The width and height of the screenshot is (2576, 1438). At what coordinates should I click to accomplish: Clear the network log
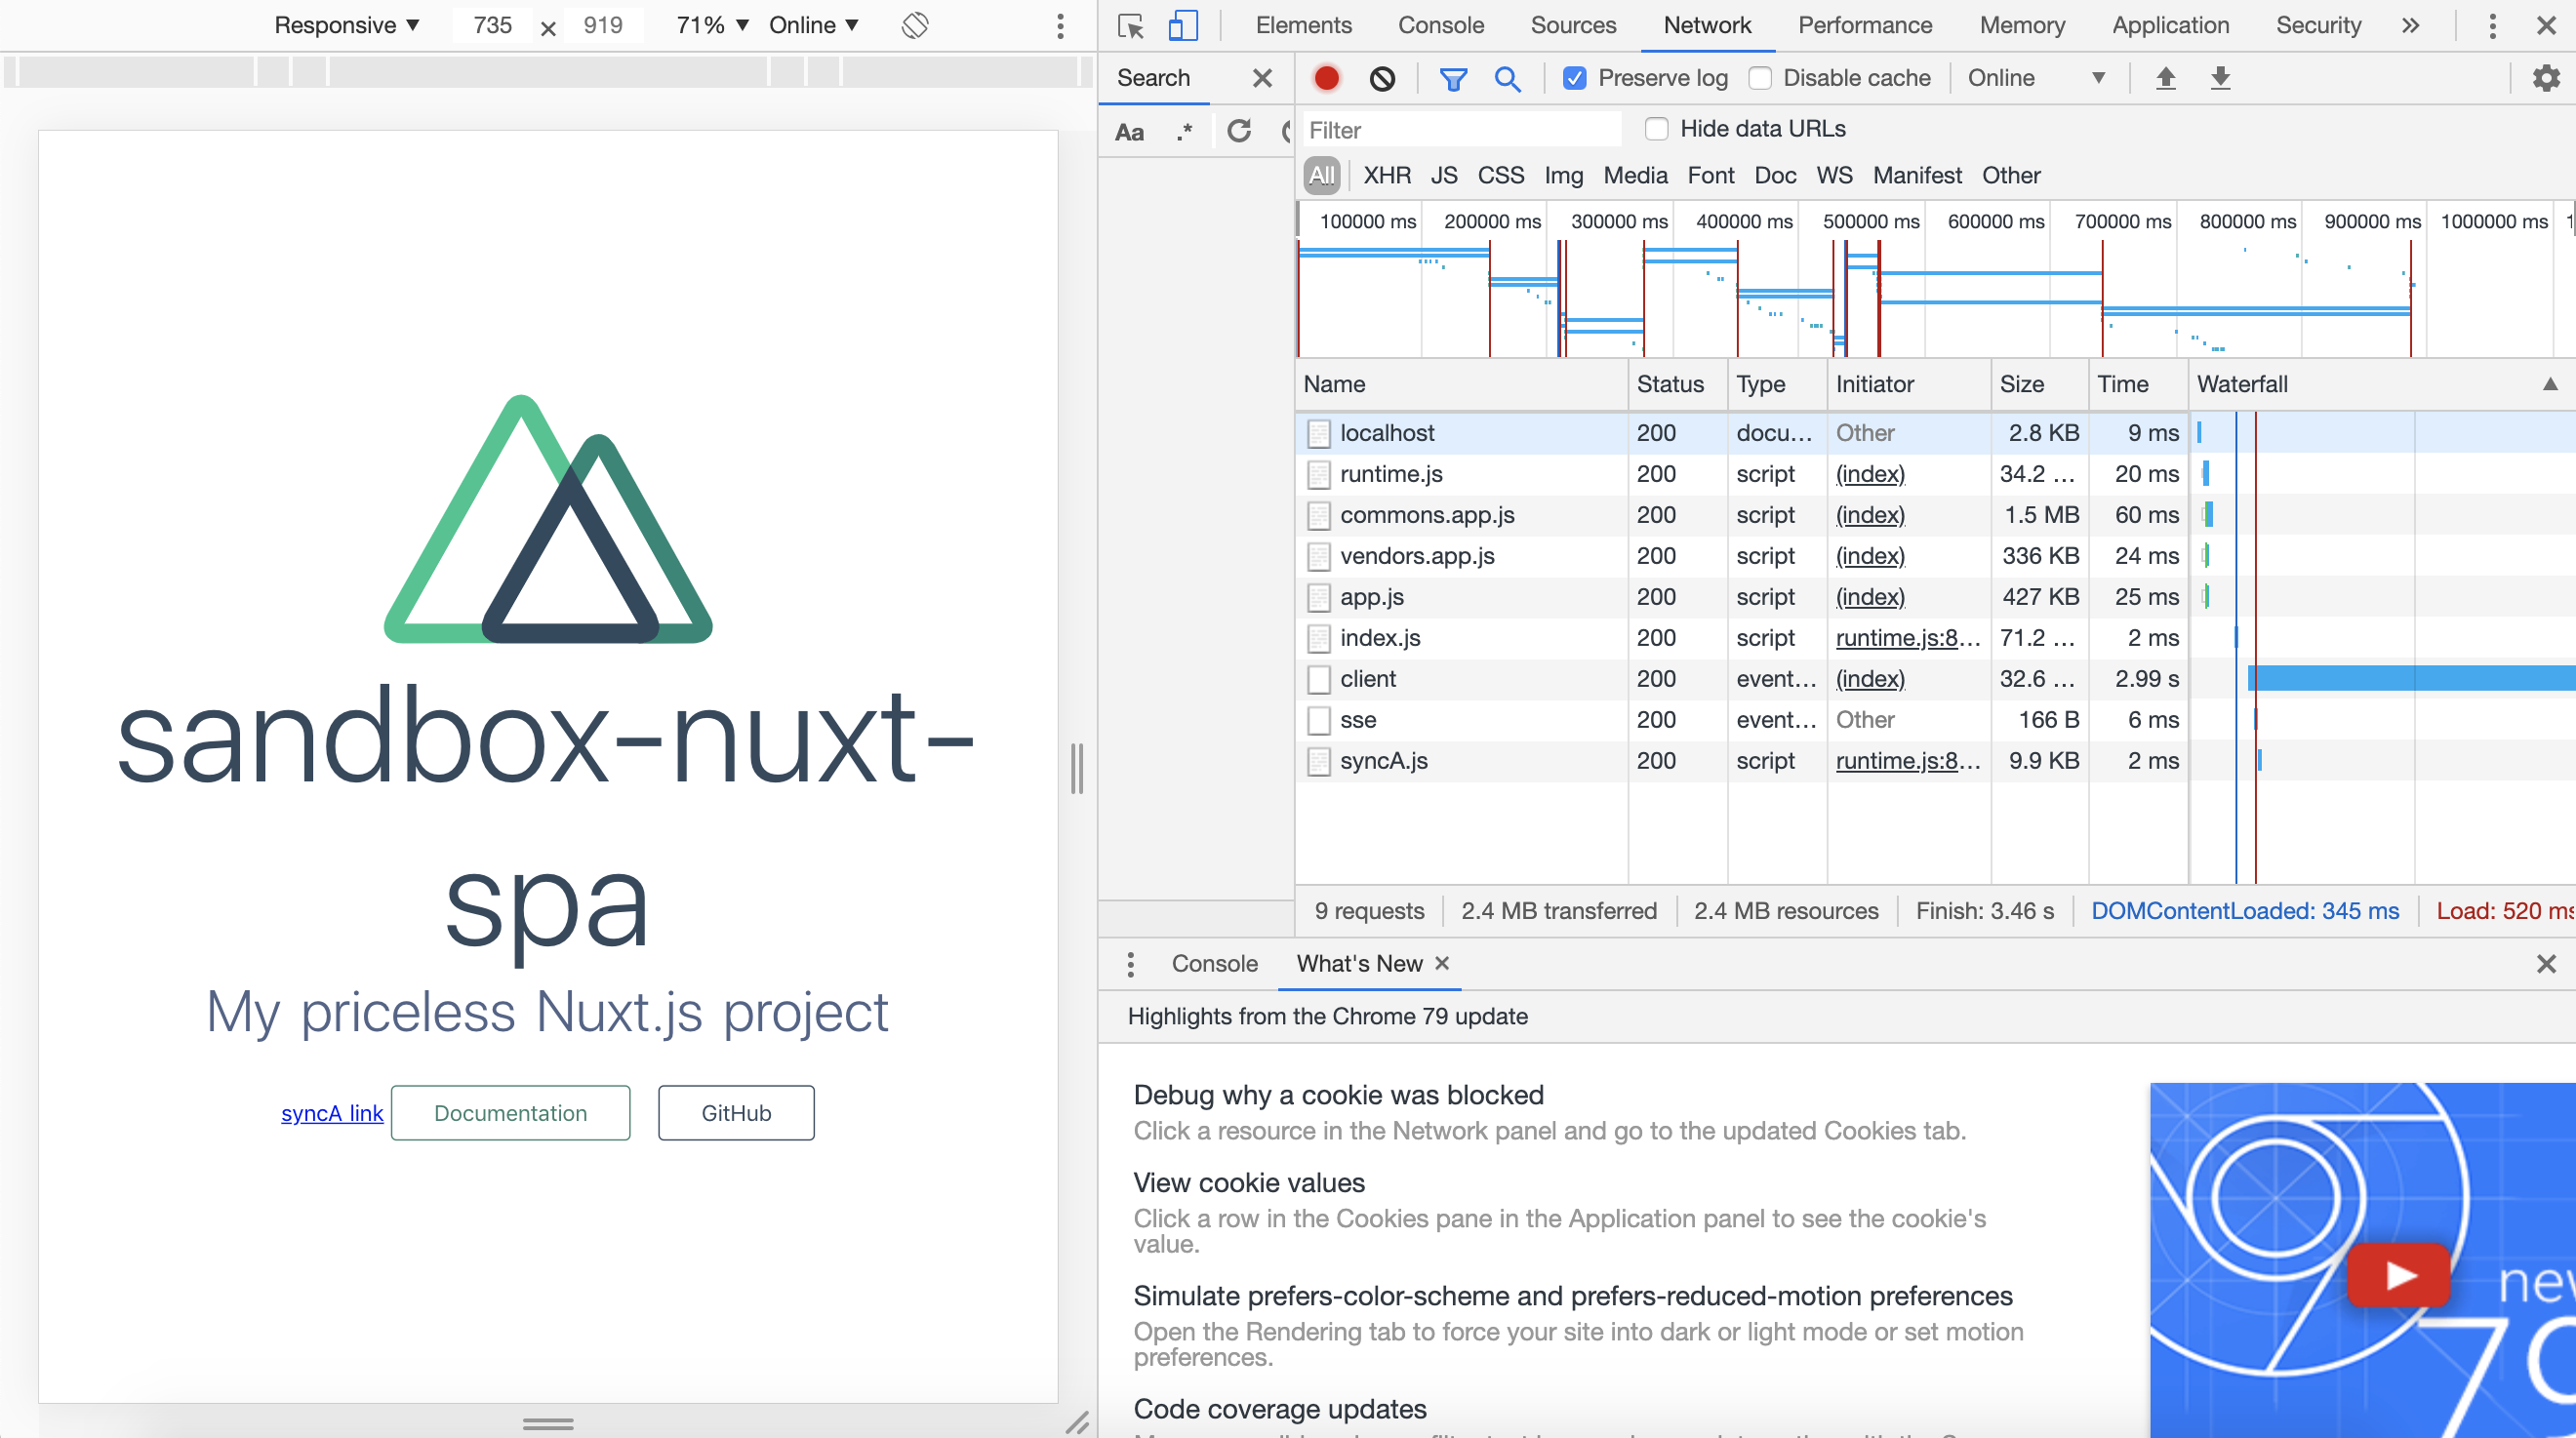pyautogui.click(x=1382, y=78)
